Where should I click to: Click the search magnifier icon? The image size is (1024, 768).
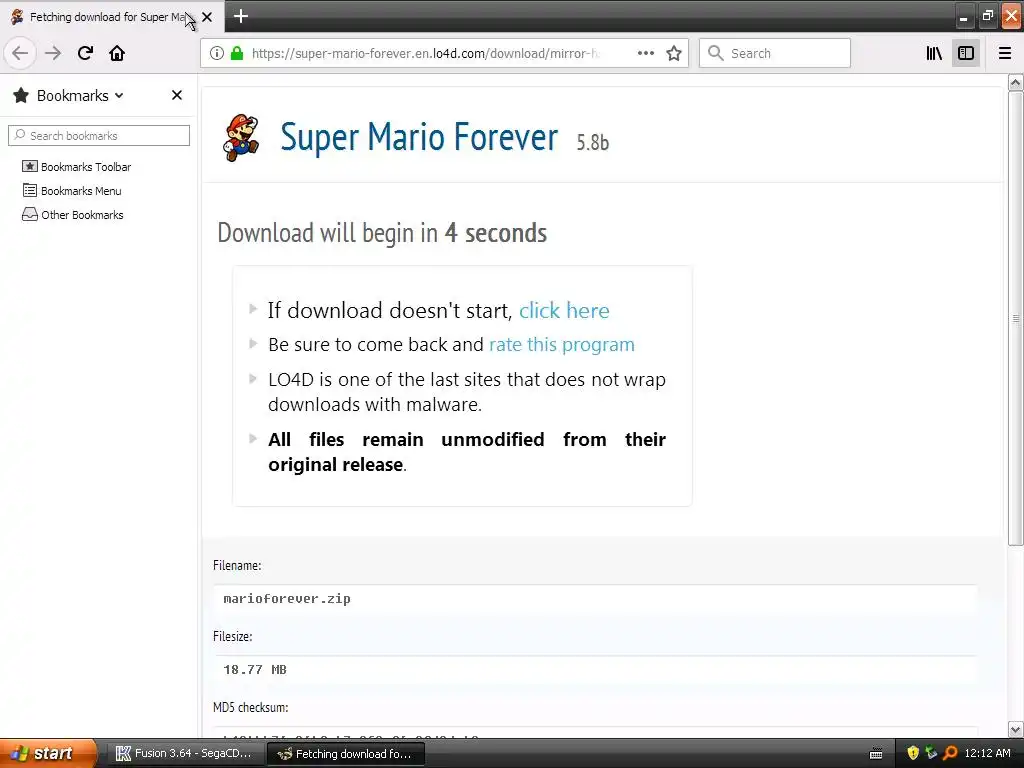pyautogui.click(x=716, y=53)
